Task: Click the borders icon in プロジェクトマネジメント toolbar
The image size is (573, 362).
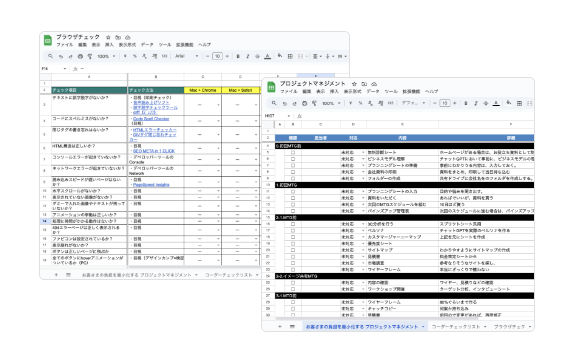Action: [x=519, y=103]
